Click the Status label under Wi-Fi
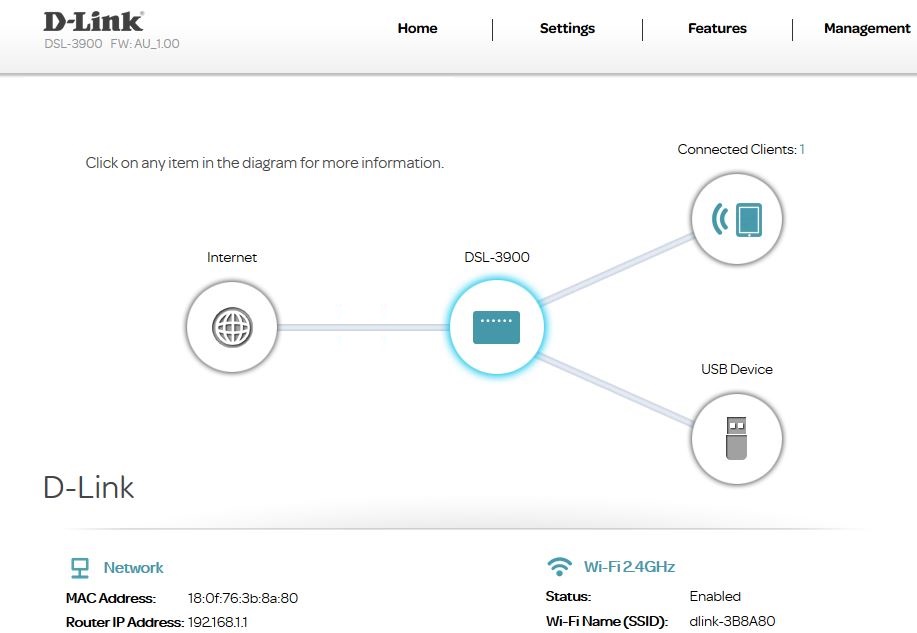 tap(568, 596)
